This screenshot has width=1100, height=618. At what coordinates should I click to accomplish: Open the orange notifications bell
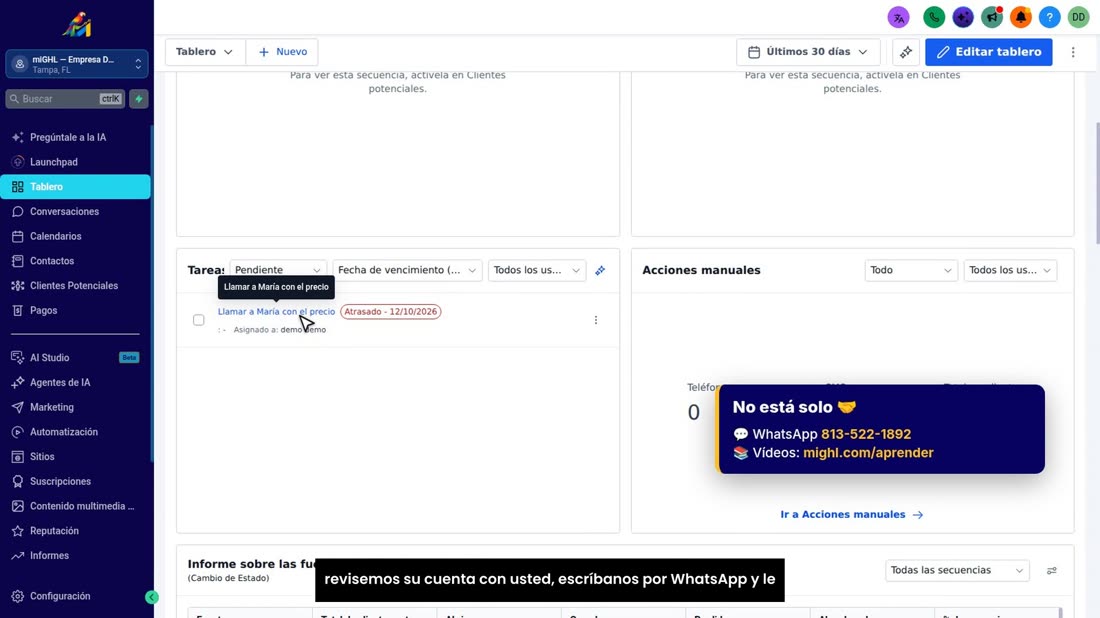(x=1020, y=17)
